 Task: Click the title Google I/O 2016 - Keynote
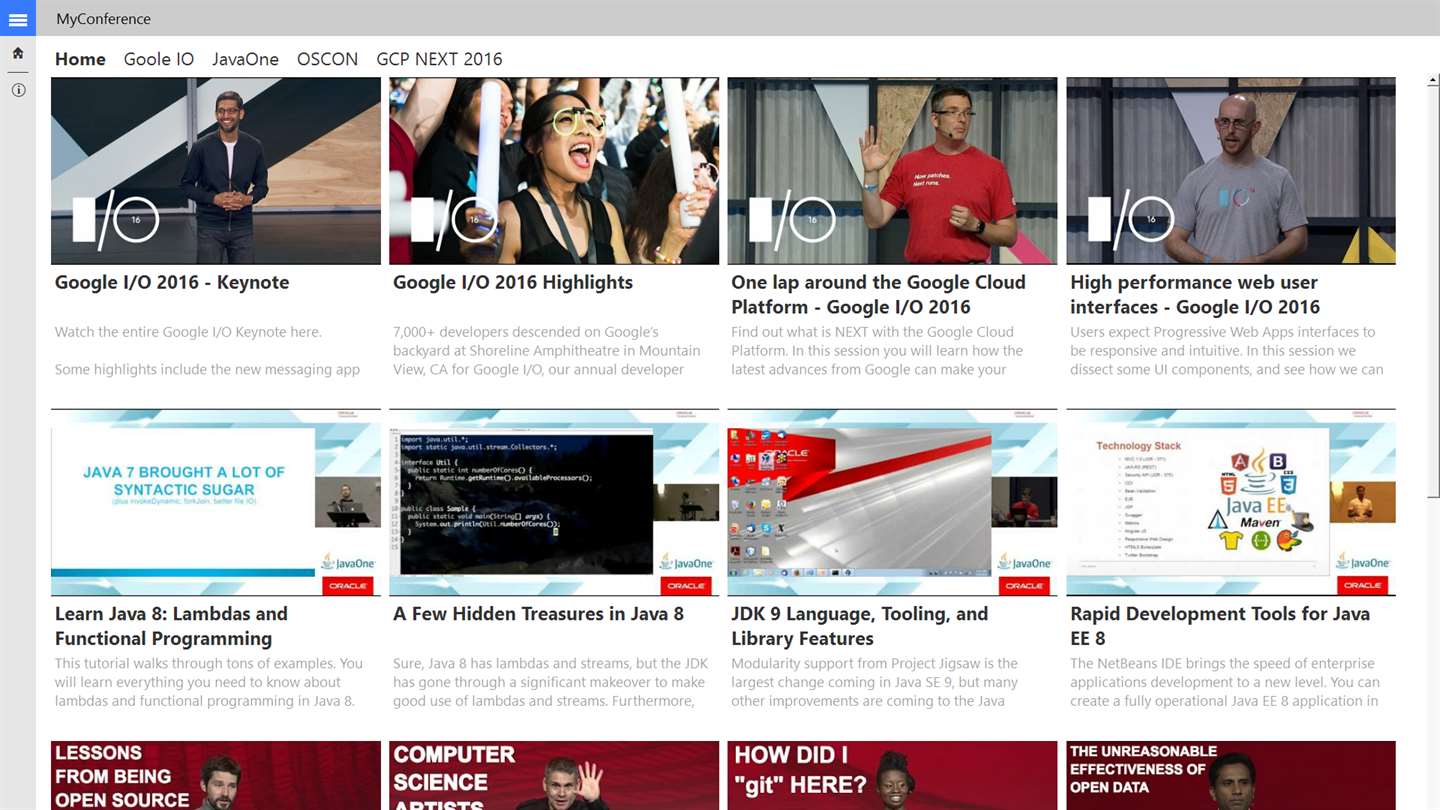point(172,282)
